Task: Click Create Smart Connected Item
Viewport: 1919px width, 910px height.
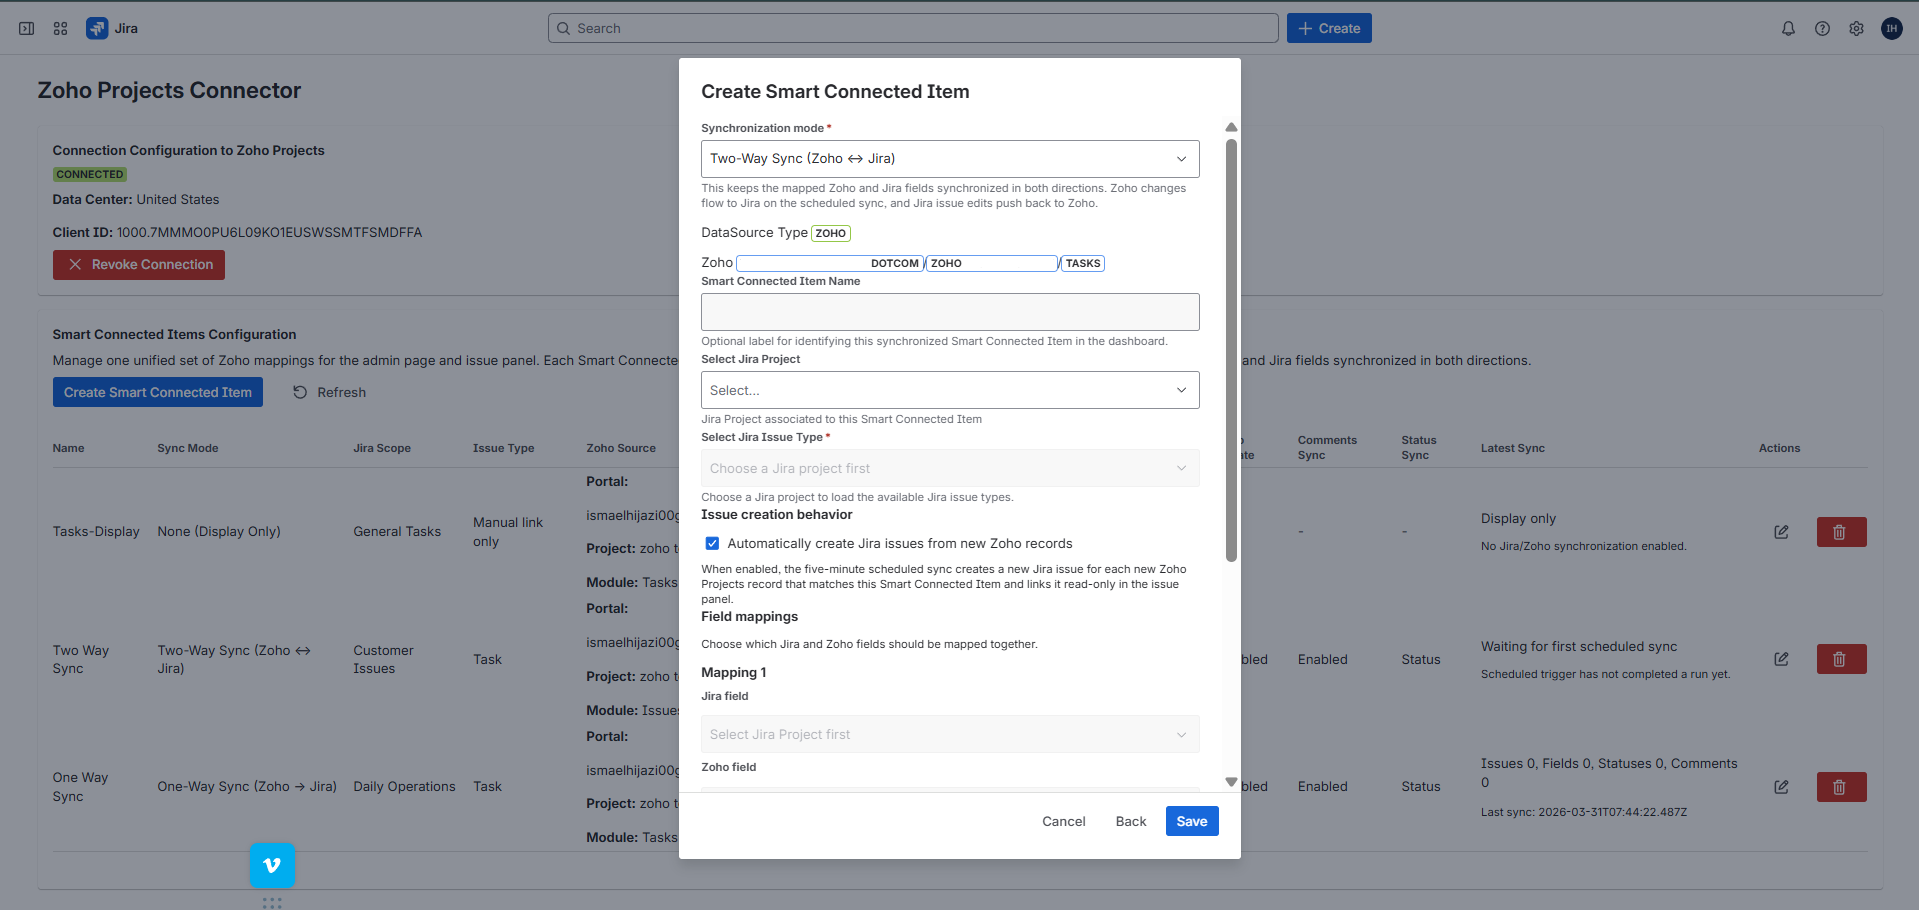Action: 157,391
